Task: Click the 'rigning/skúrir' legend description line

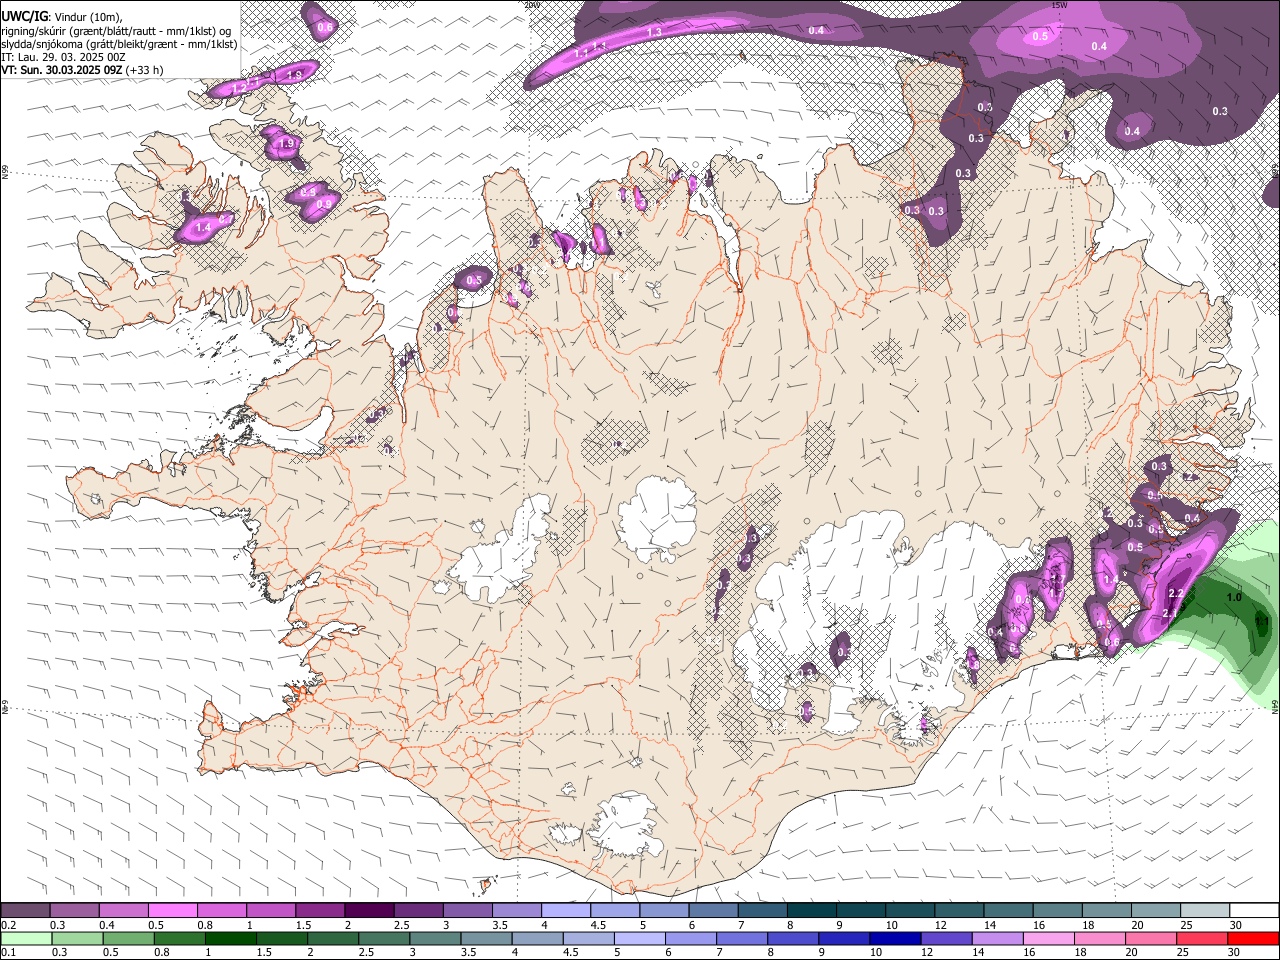Action: click(x=116, y=31)
